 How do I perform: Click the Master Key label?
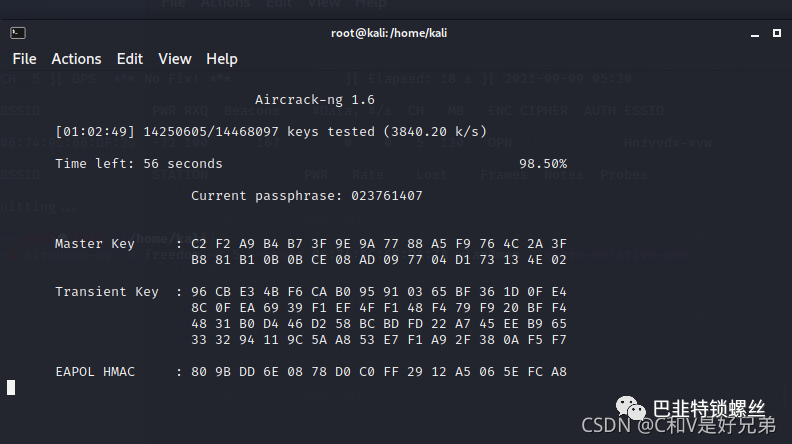click(95, 244)
